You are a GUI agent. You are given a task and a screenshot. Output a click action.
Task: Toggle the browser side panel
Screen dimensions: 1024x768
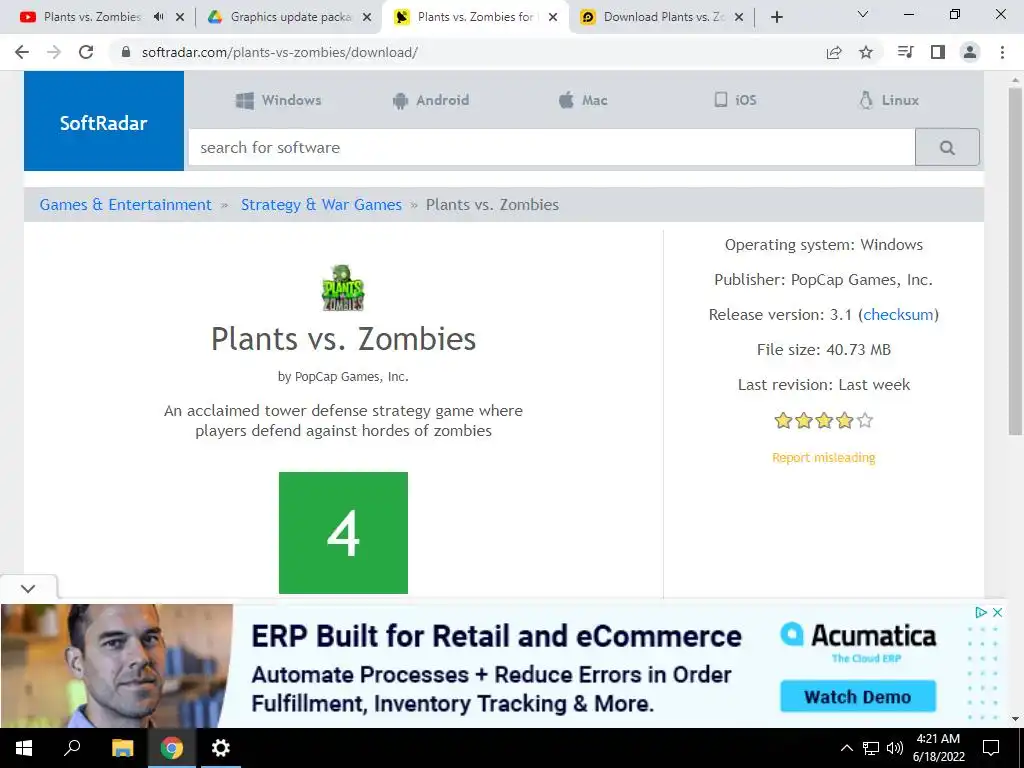938,52
